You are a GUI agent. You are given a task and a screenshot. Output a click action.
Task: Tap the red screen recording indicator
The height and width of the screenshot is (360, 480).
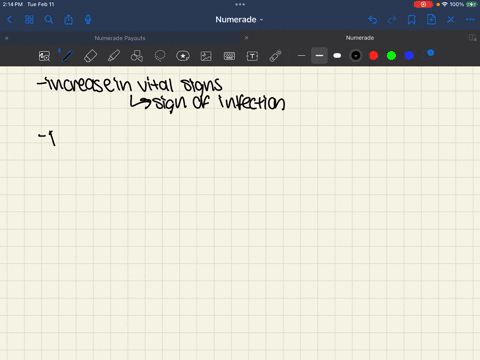(423, 4)
